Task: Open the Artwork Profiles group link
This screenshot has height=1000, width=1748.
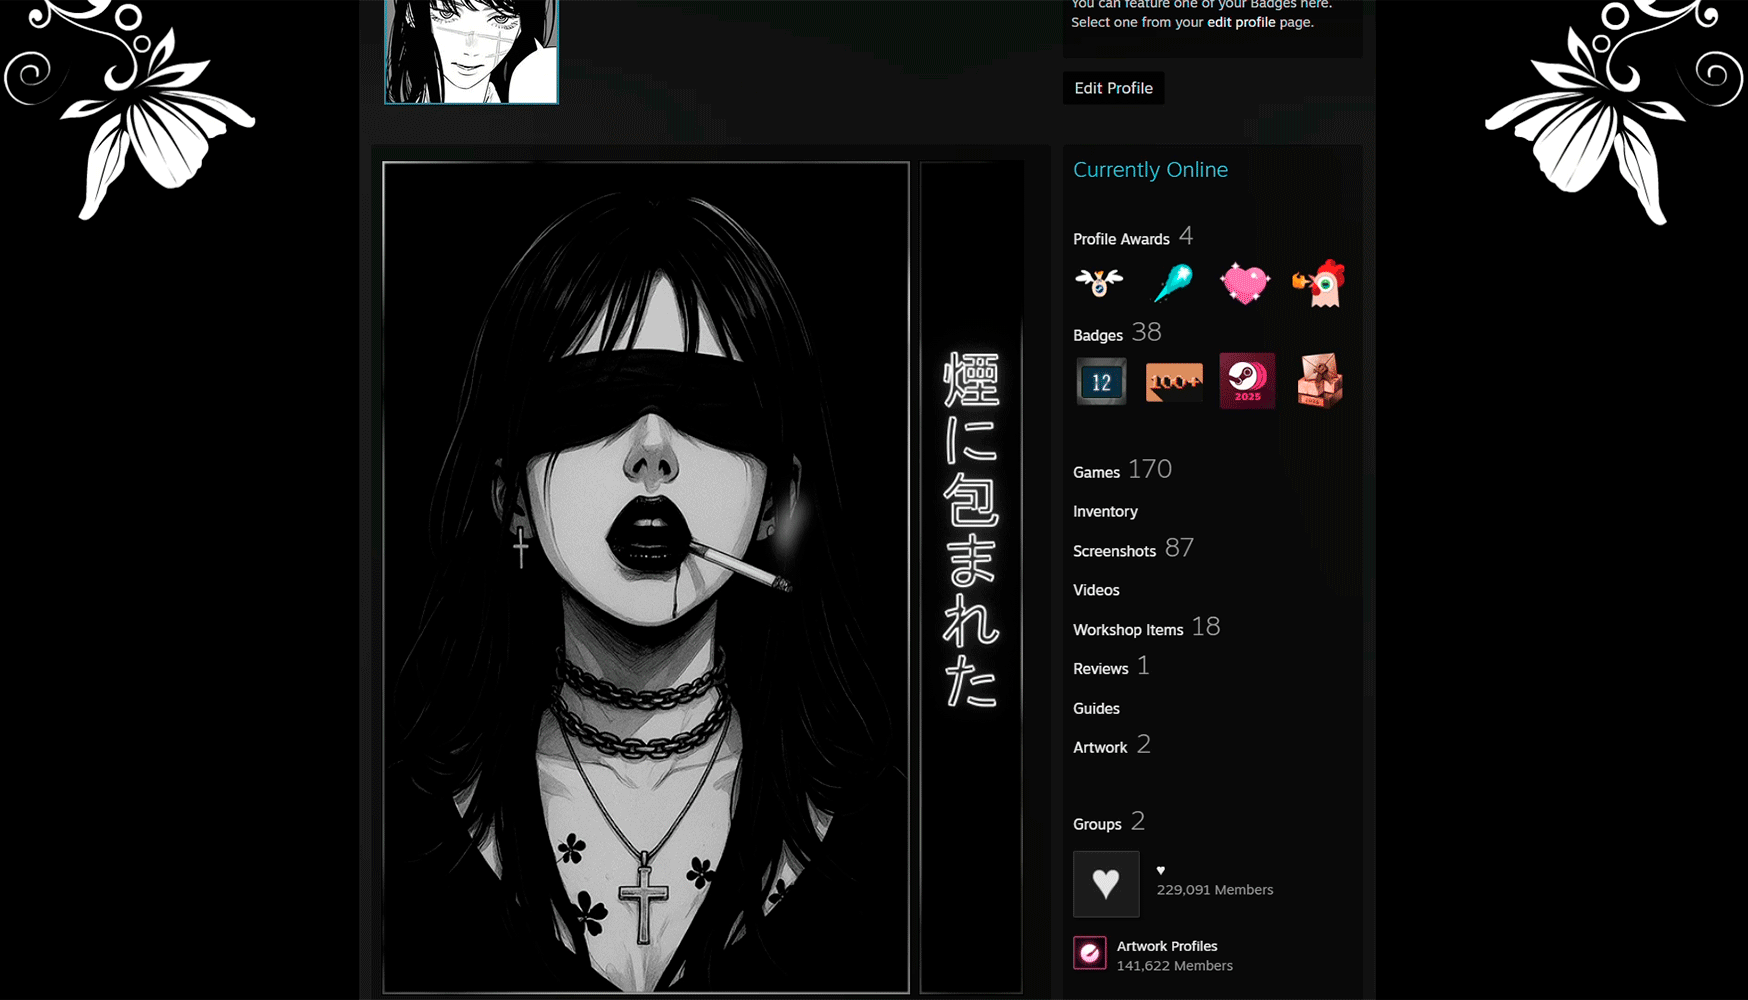Action: pyautogui.click(x=1167, y=946)
